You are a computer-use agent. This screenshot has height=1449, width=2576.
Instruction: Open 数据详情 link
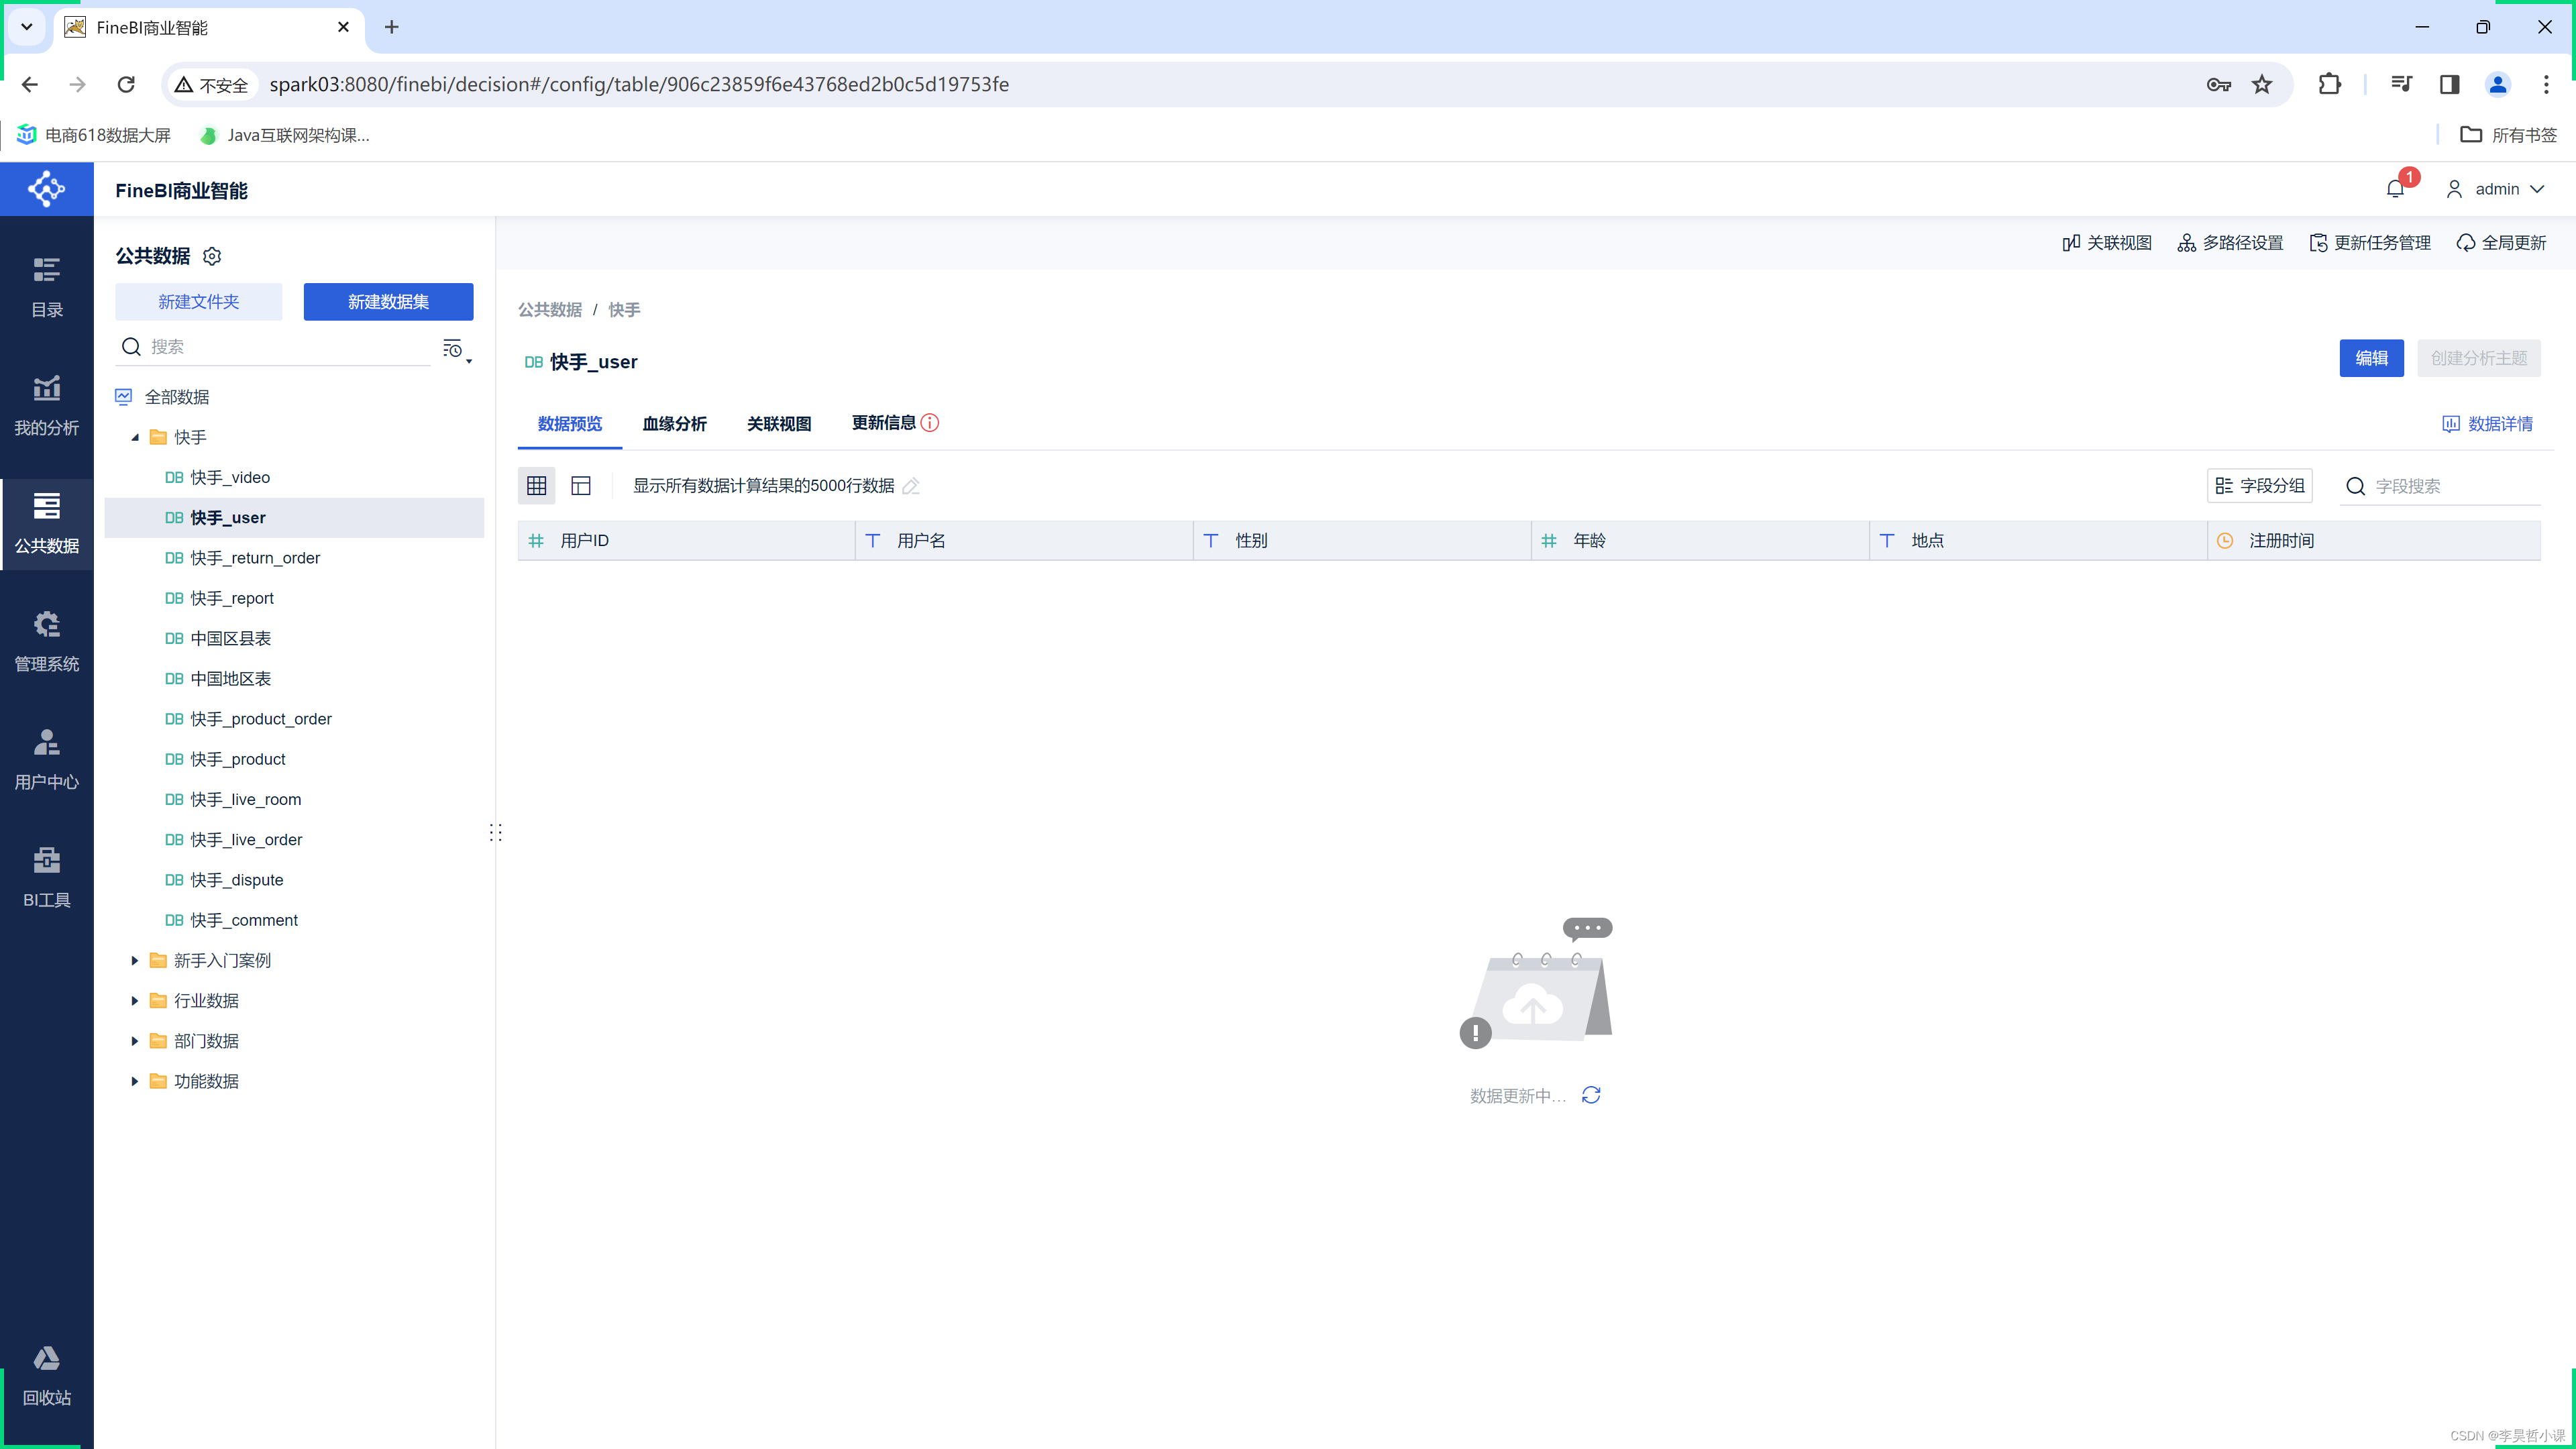(2487, 424)
